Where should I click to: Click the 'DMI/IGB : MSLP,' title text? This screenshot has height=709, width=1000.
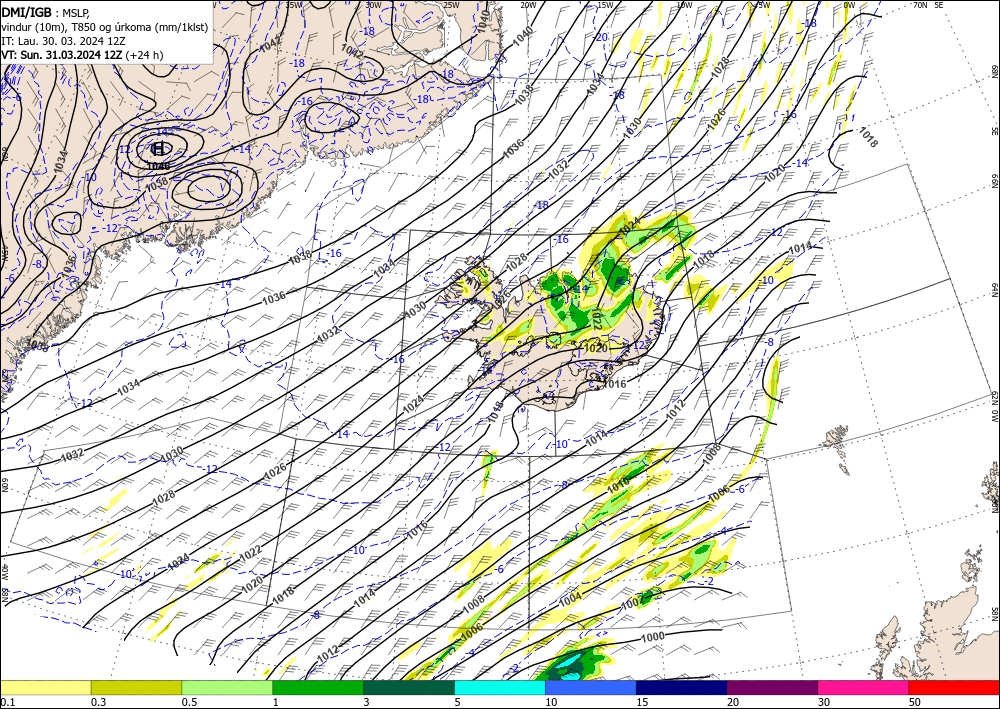46,11
